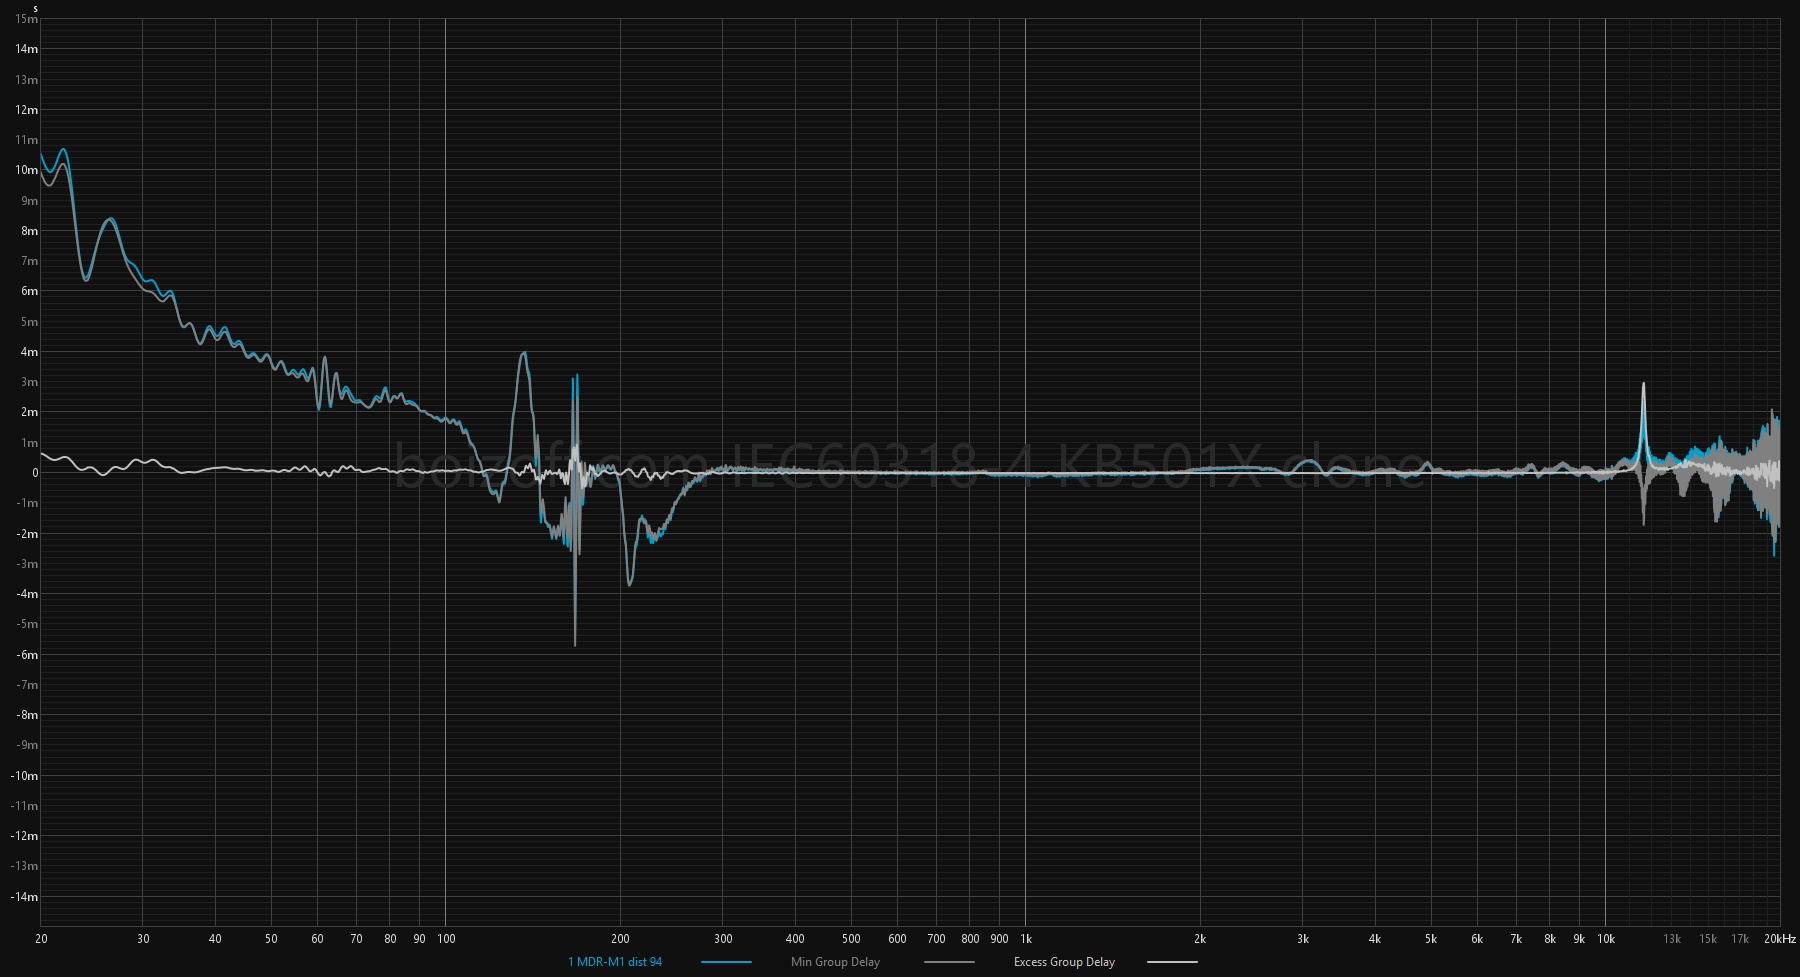Click the 0 label on the vertical axis
Screen dimensions: 1800x977
[x=35, y=473]
